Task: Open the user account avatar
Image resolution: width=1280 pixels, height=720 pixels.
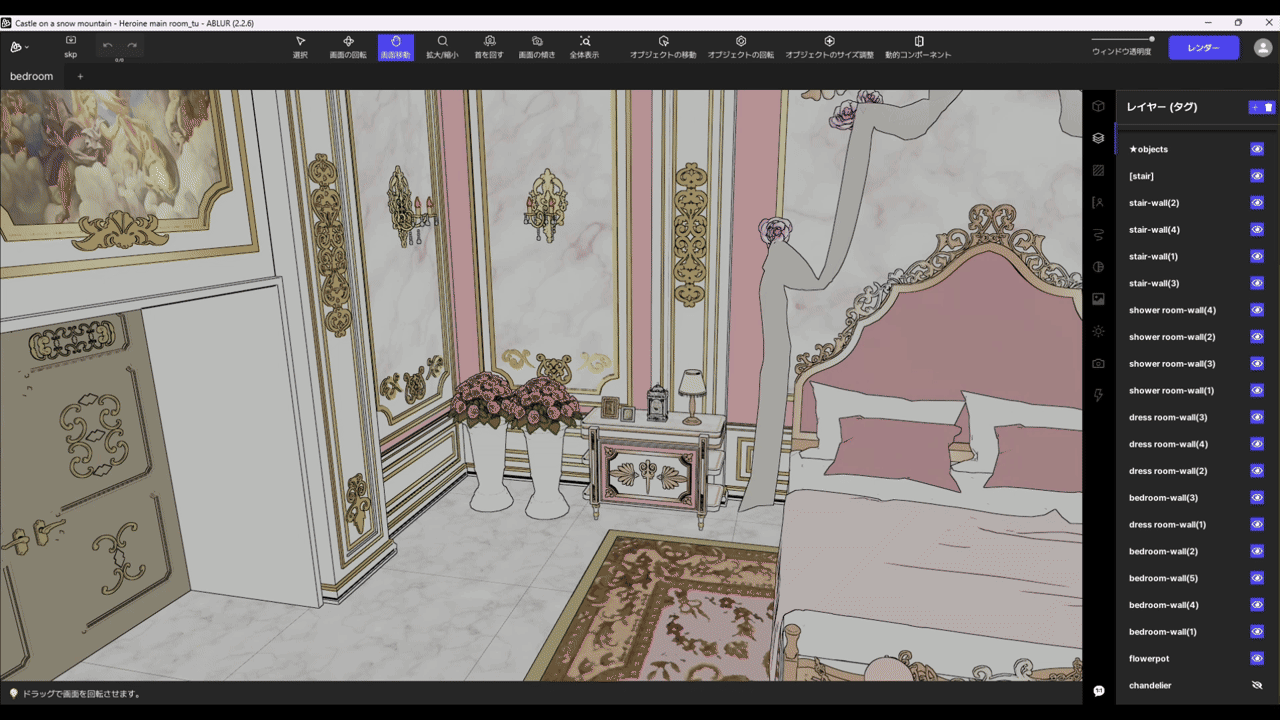Action: point(1263,48)
